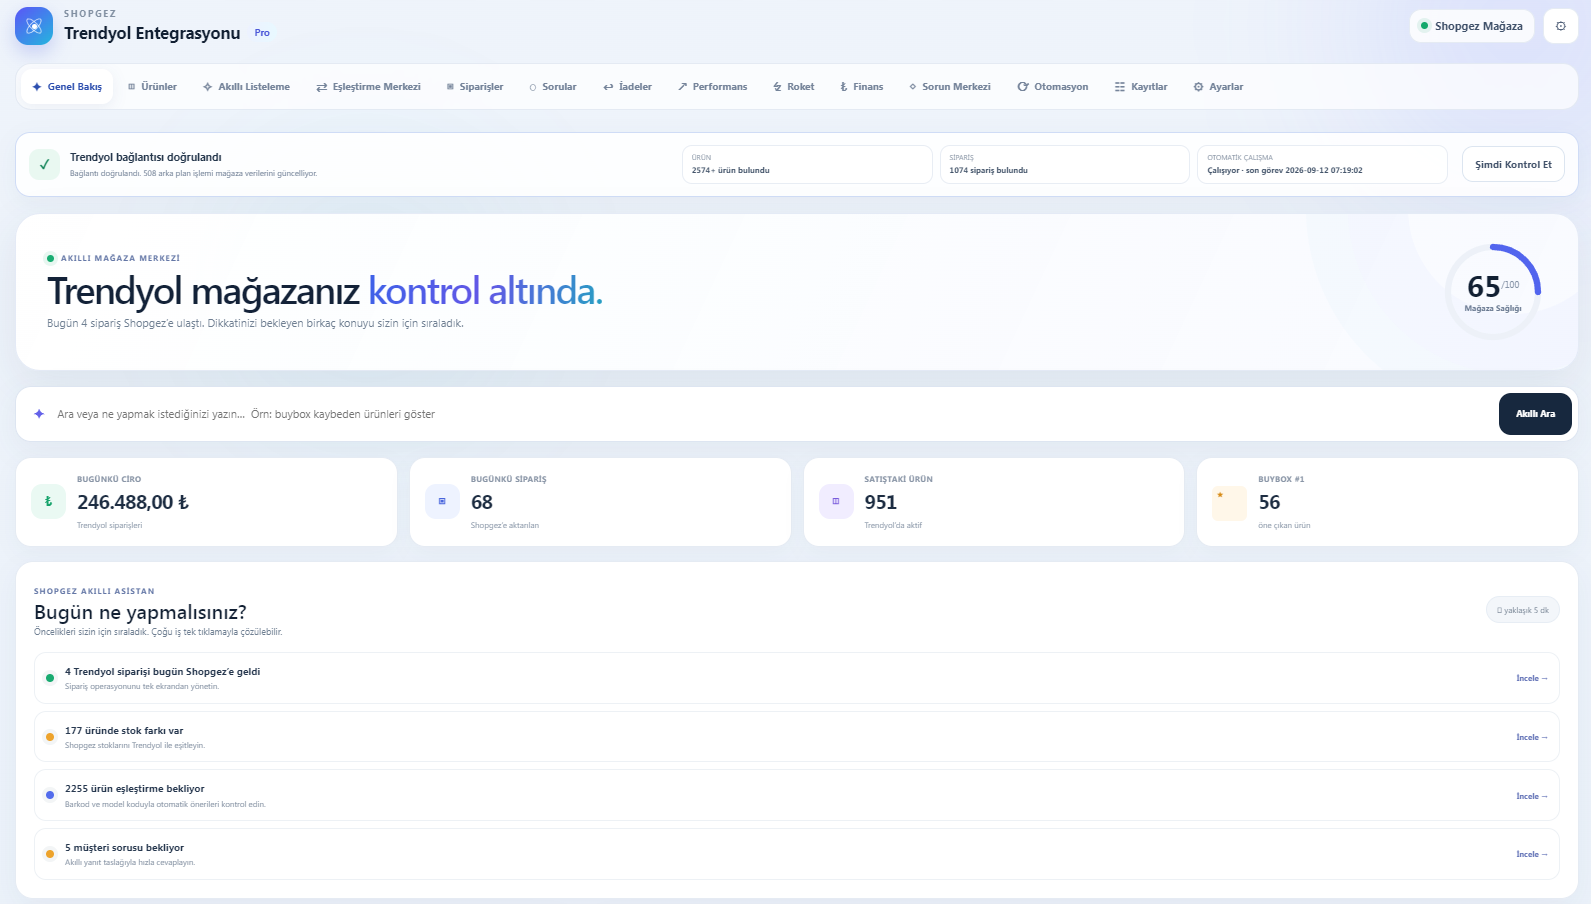The image size is (1591, 904).
Task: Switch to the Kayıtlar tab
Action: pyautogui.click(x=1141, y=87)
